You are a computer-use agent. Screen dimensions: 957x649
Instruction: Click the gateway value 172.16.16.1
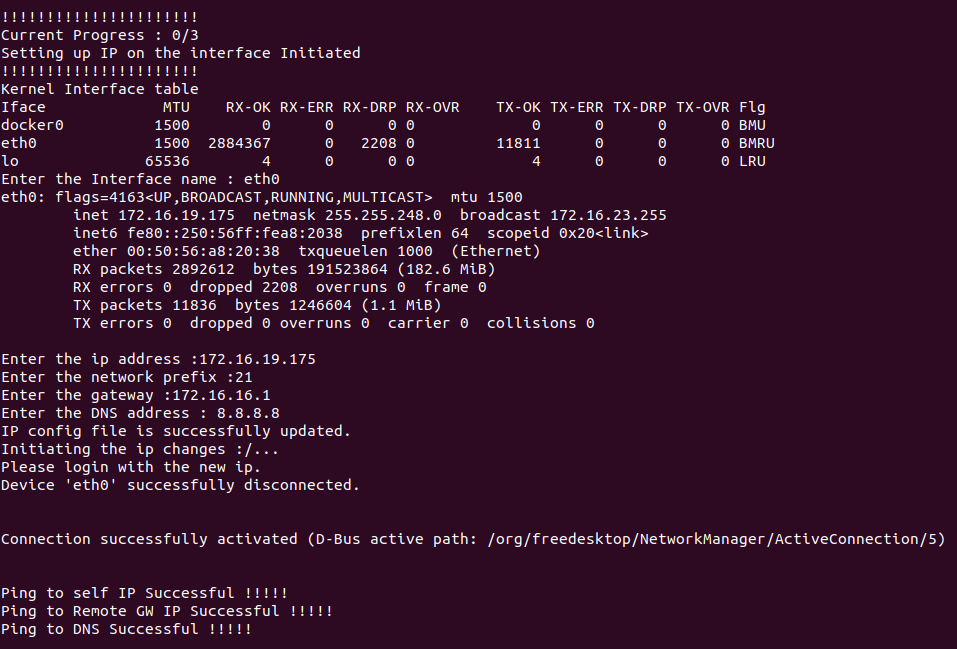[x=222, y=396]
